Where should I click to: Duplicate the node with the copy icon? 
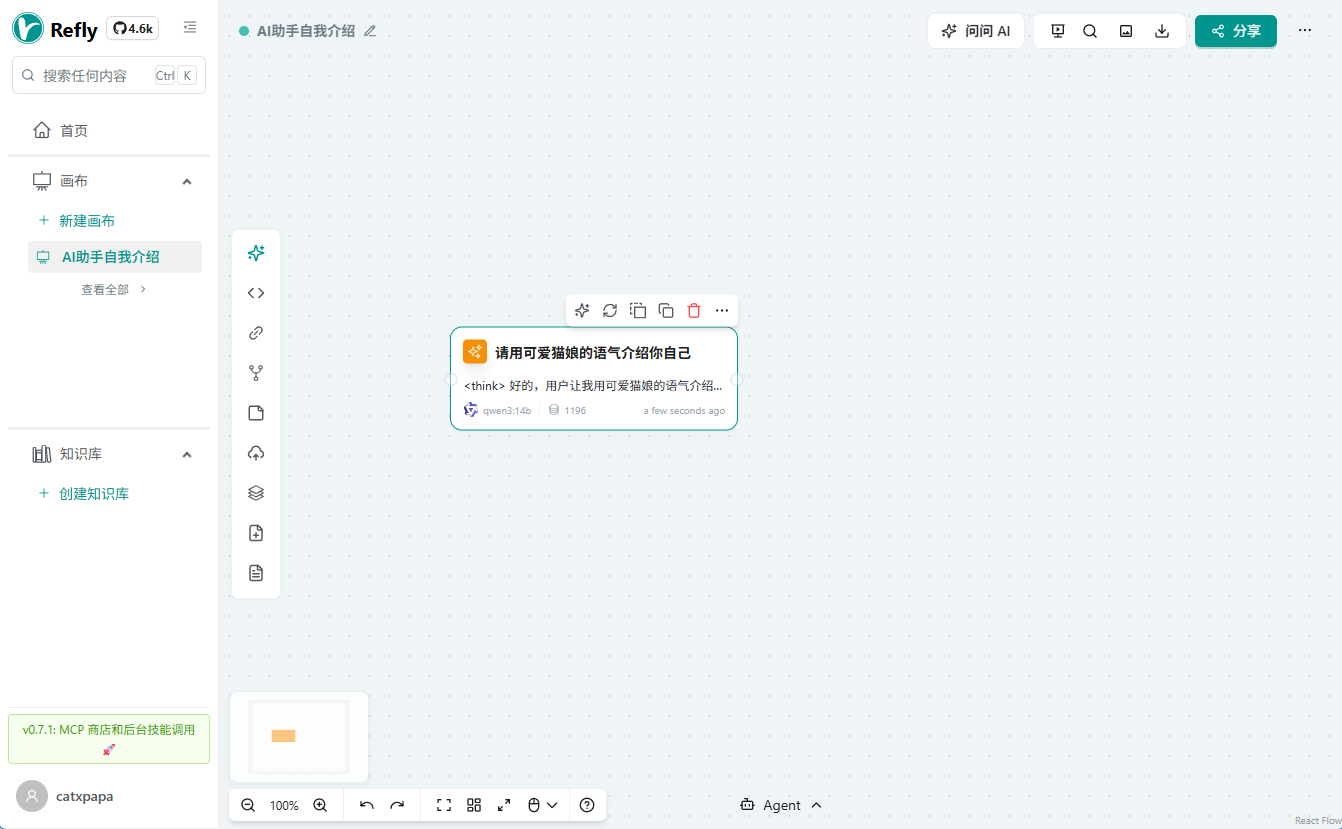666,311
